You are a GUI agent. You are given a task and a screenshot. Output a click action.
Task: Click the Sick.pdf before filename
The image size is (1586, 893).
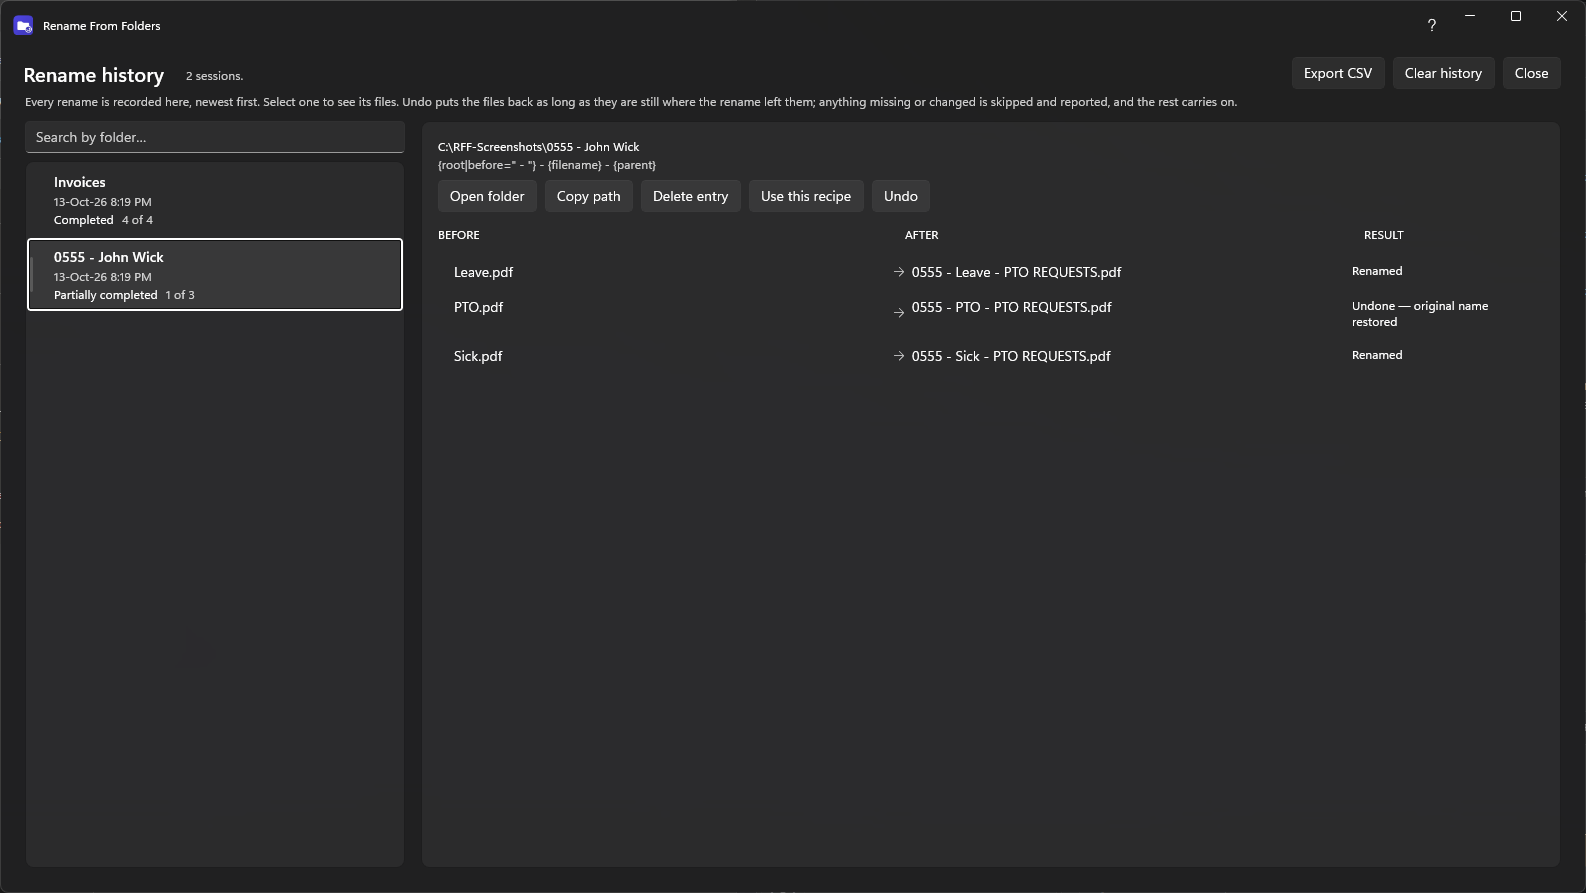point(478,356)
